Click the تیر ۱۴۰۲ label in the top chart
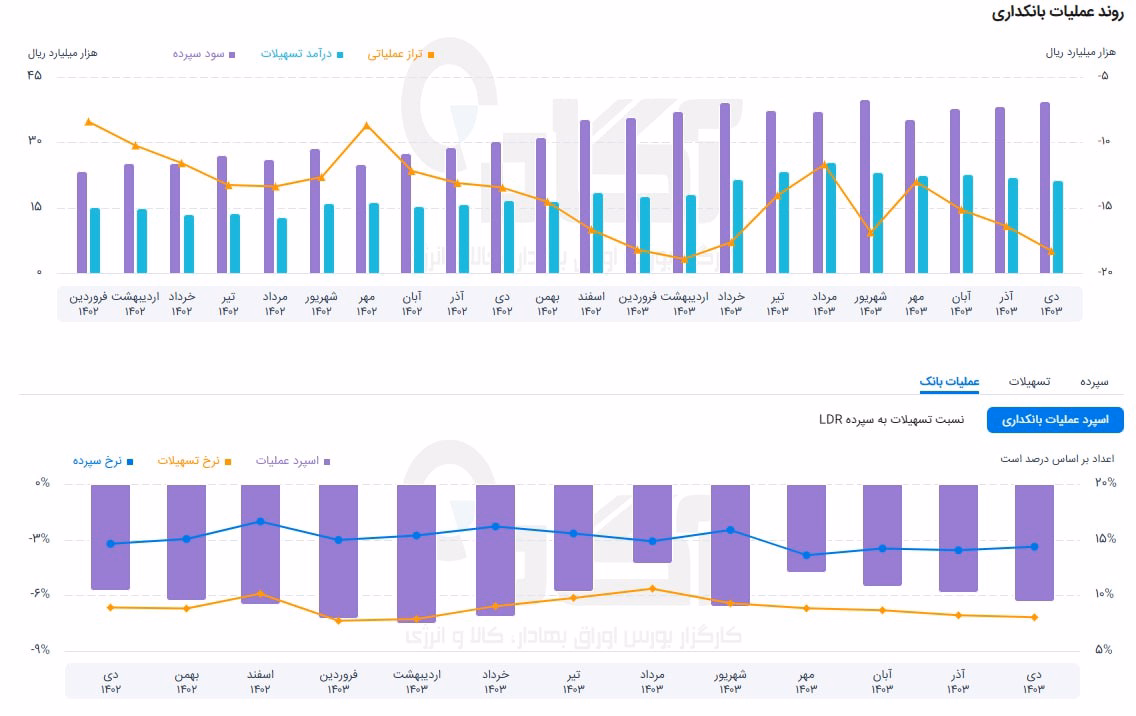This screenshot has width=1136, height=716. point(228,304)
